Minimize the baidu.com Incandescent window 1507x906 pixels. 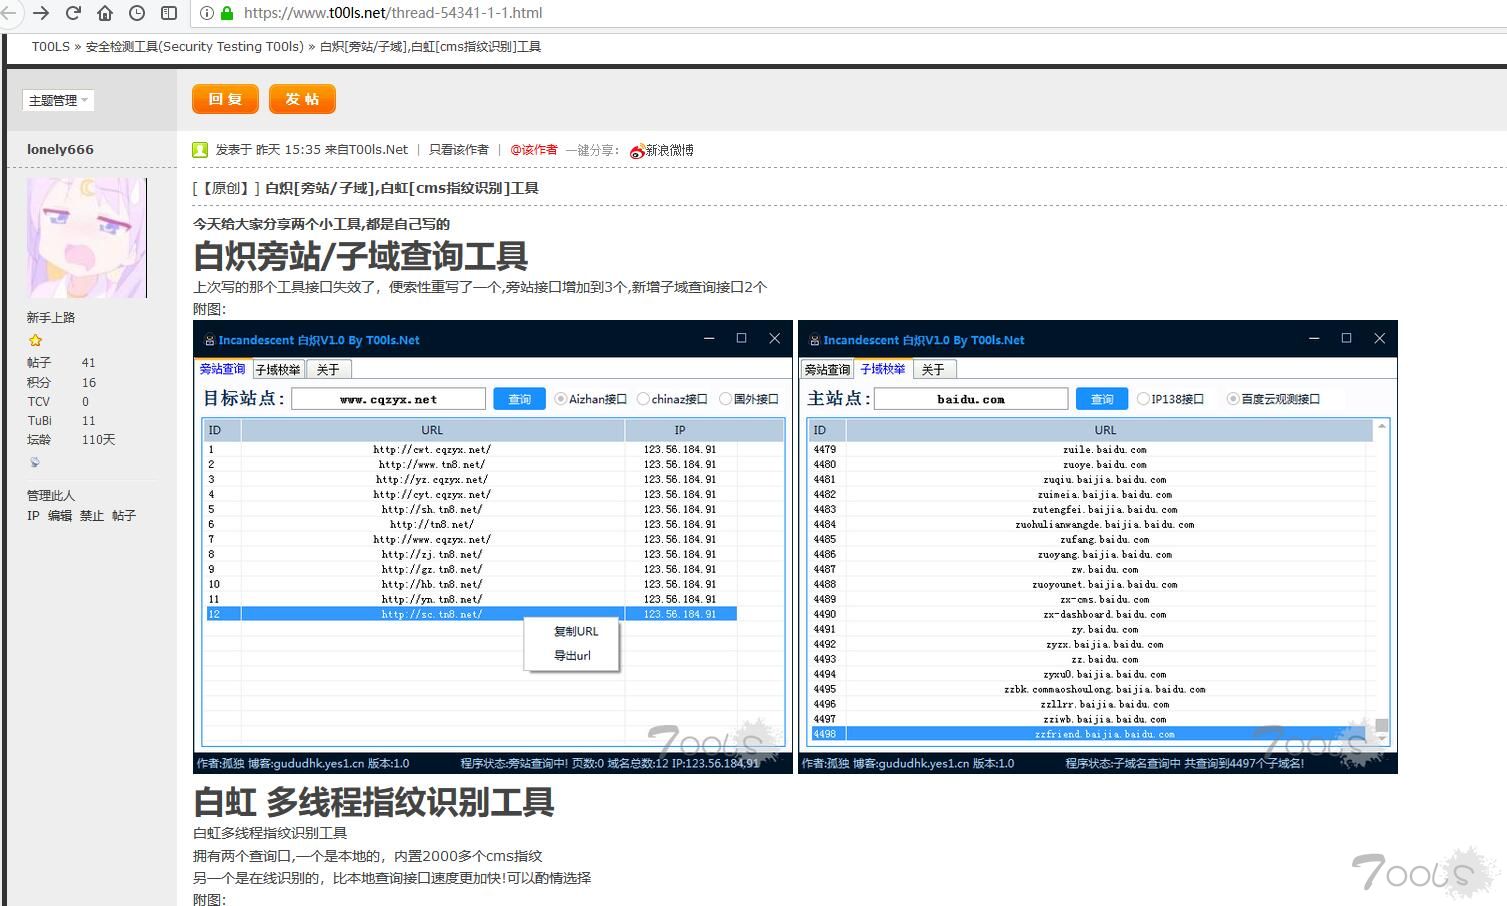pos(1314,338)
